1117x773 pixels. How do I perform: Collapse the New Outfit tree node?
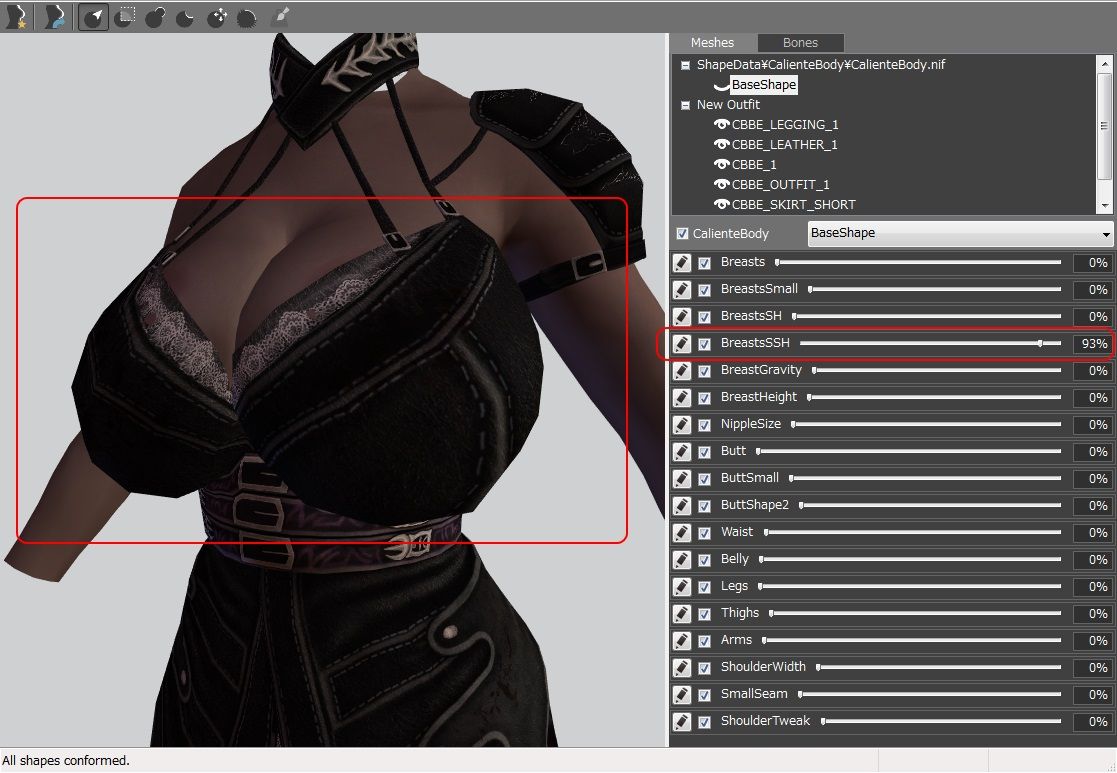(685, 105)
